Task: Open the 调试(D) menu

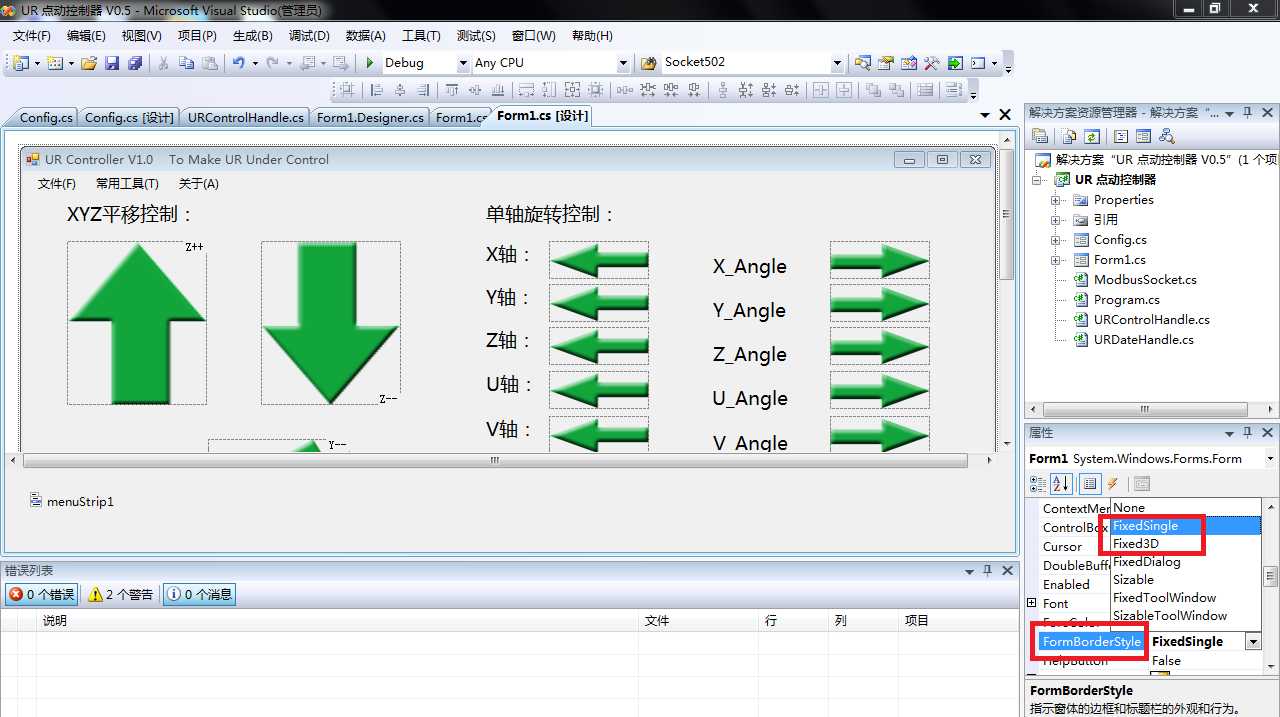Action: (x=309, y=36)
